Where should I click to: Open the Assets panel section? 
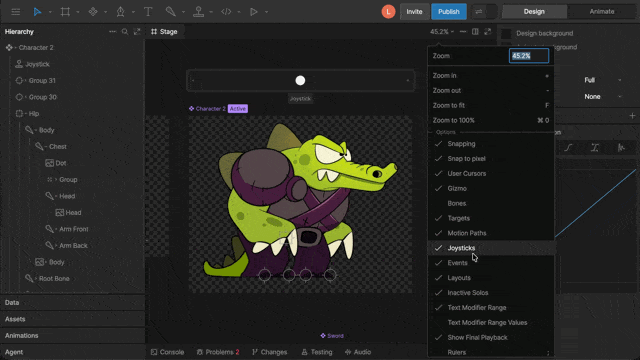click(x=73, y=319)
